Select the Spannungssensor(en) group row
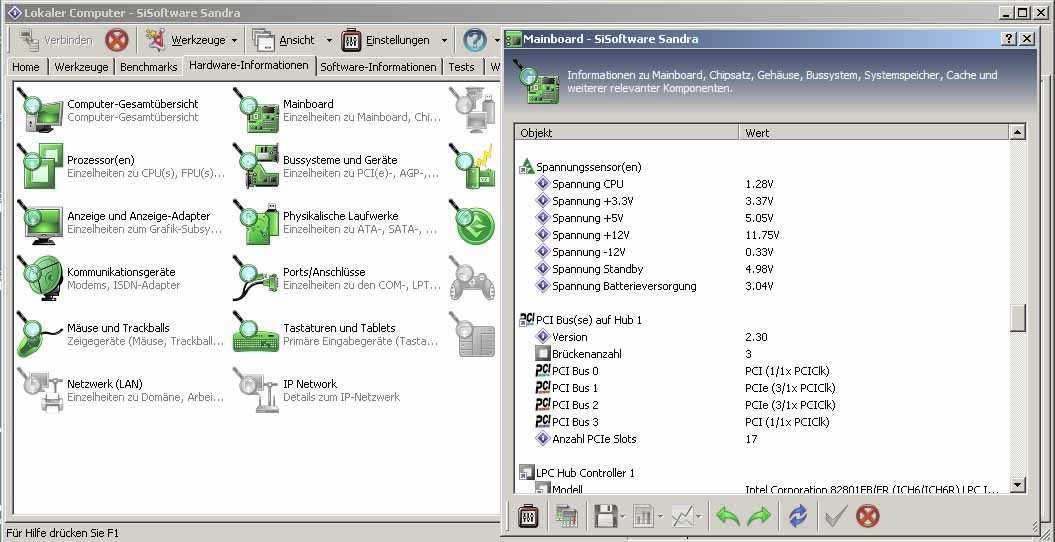The width and height of the screenshot is (1055, 542). point(762,167)
